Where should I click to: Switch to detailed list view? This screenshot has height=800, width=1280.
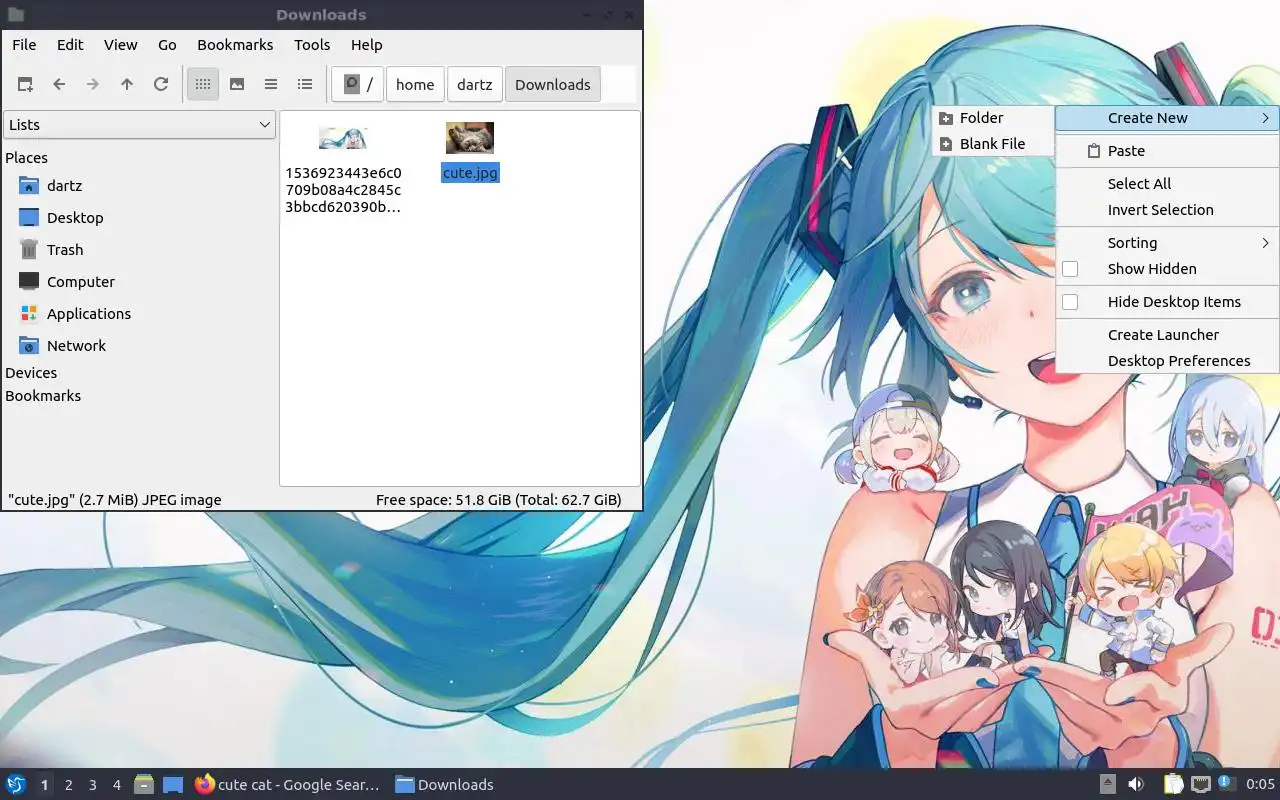[x=305, y=85]
